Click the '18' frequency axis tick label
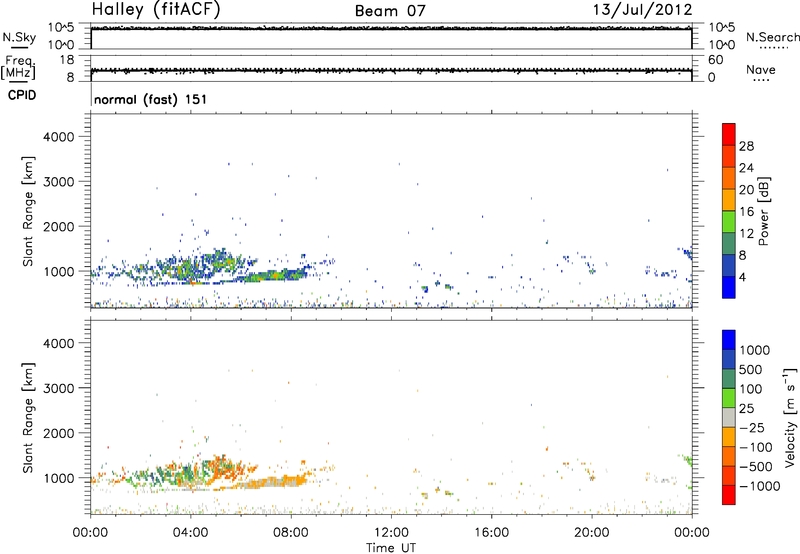The width and height of the screenshot is (800, 554). pyautogui.click(x=67, y=60)
